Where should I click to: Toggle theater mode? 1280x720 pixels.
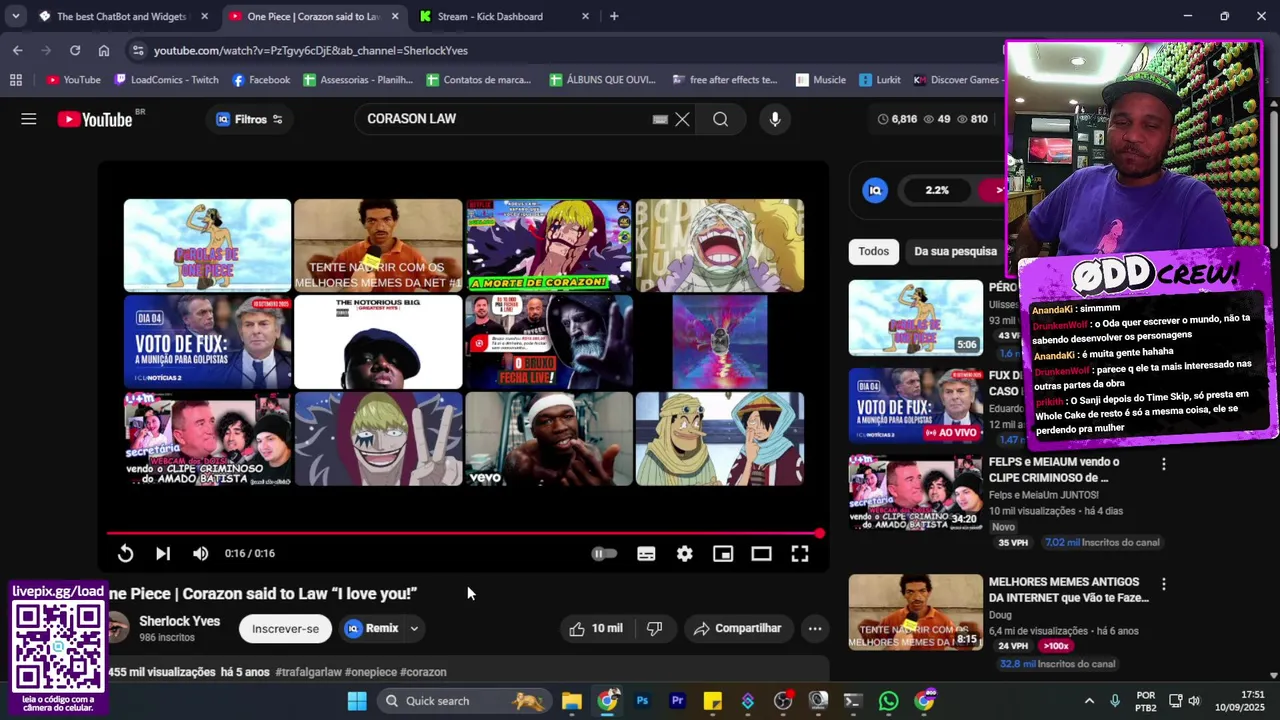761,553
